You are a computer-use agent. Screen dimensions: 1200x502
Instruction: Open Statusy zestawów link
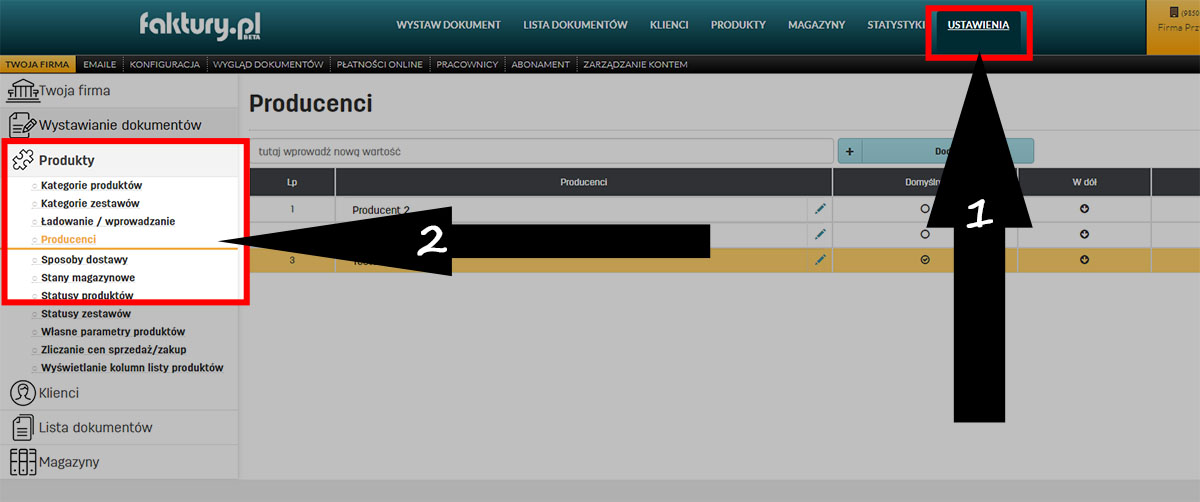pos(86,313)
